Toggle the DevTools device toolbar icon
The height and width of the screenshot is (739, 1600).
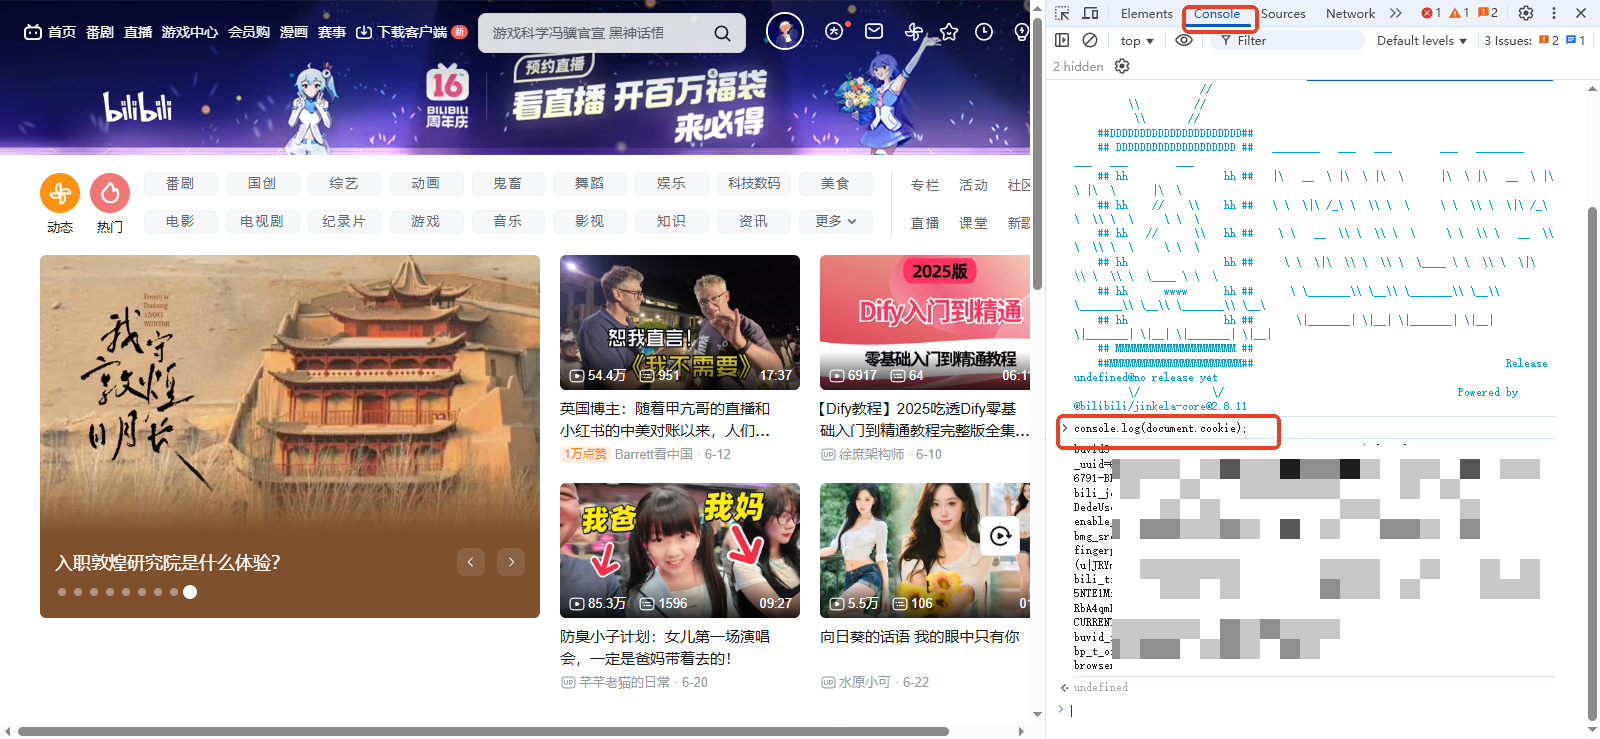(x=1091, y=13)
